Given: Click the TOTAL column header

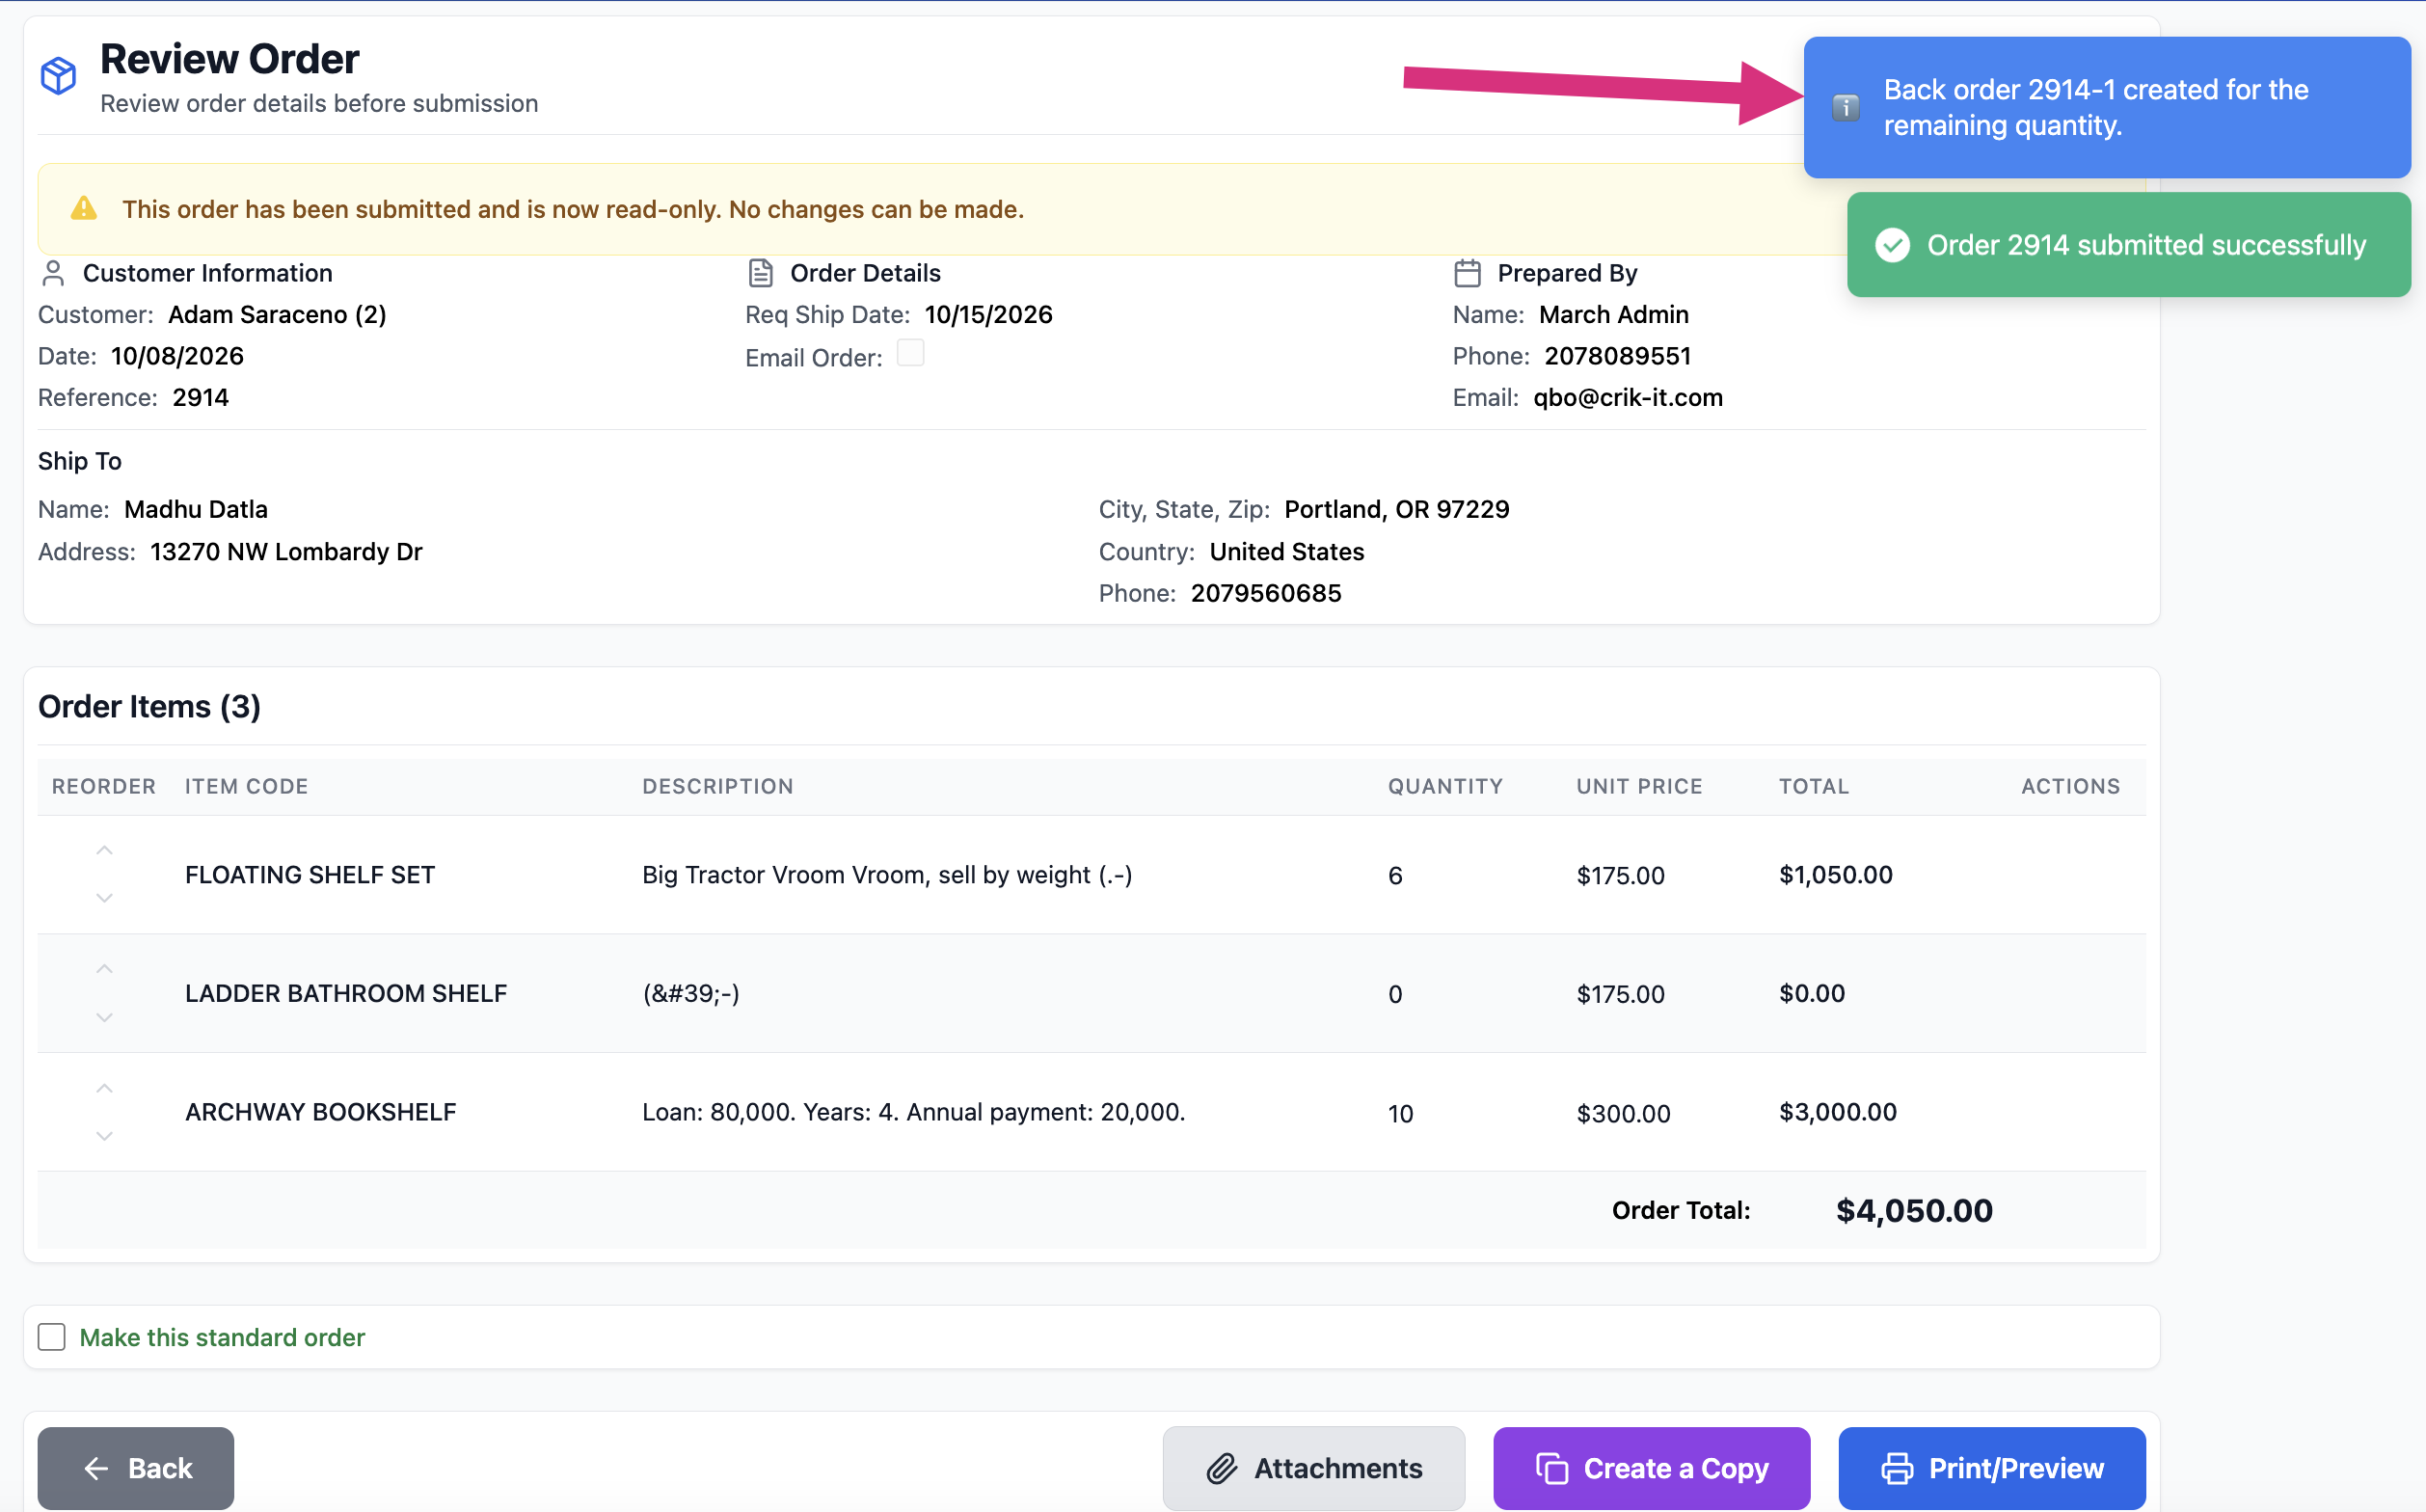Looking at the screenshot, I should tap(1814, 786).
